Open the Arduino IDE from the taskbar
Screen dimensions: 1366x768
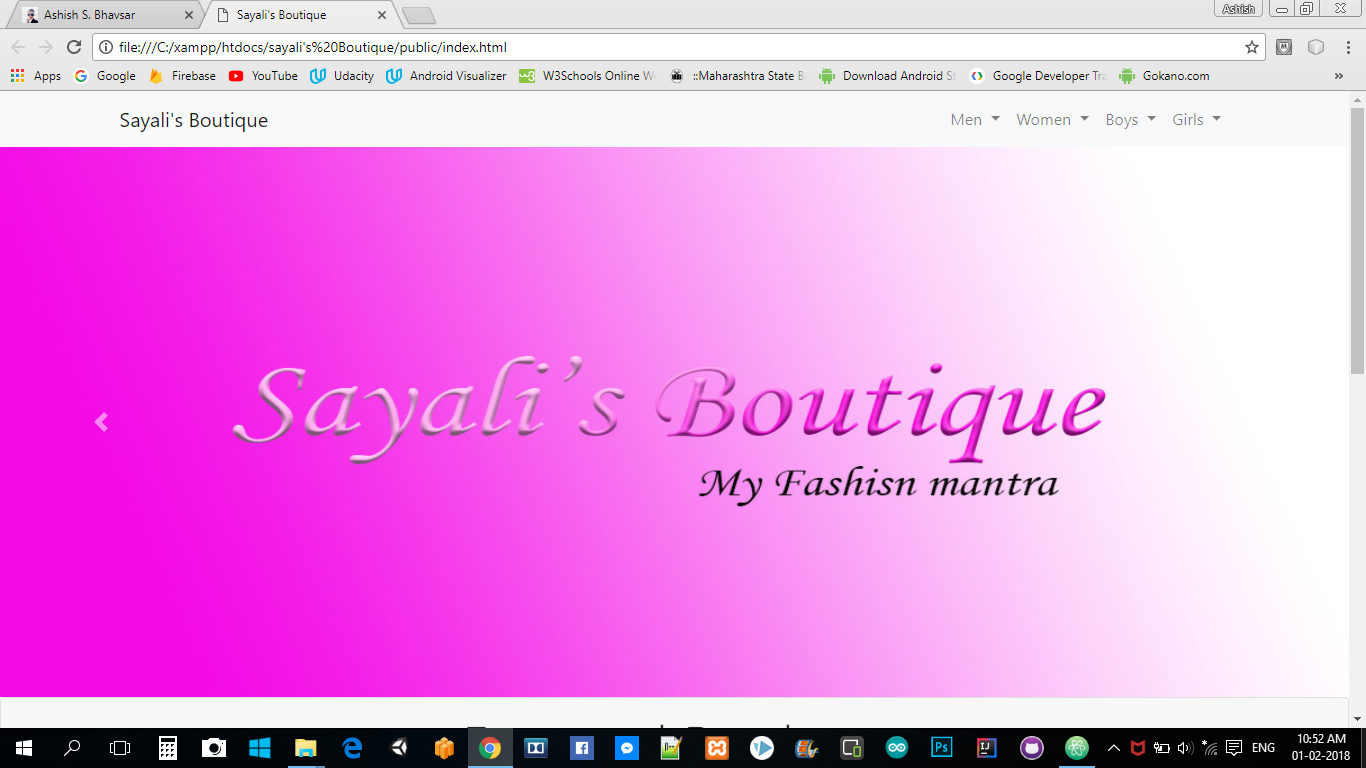point(896,747)
